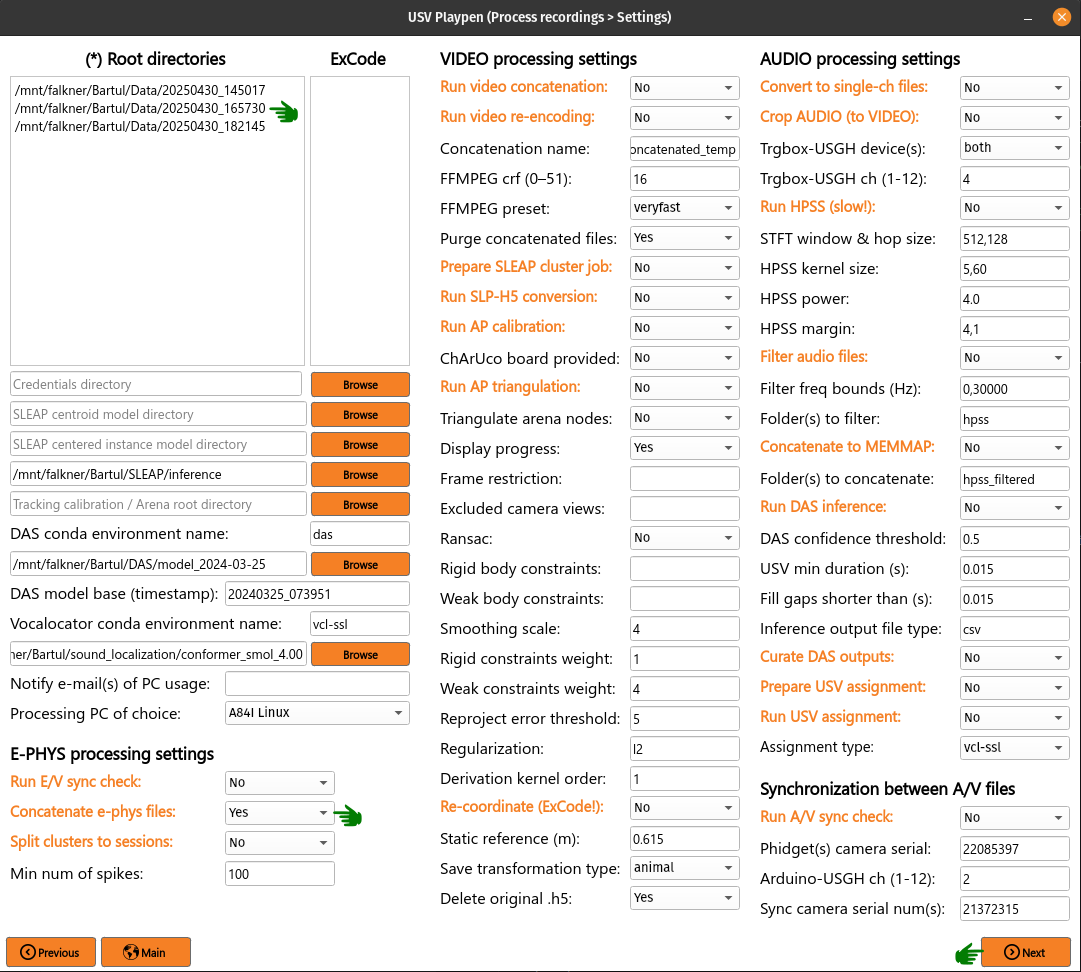Open Prepare SLEAP cluster job dropdown

pos(684,267)
